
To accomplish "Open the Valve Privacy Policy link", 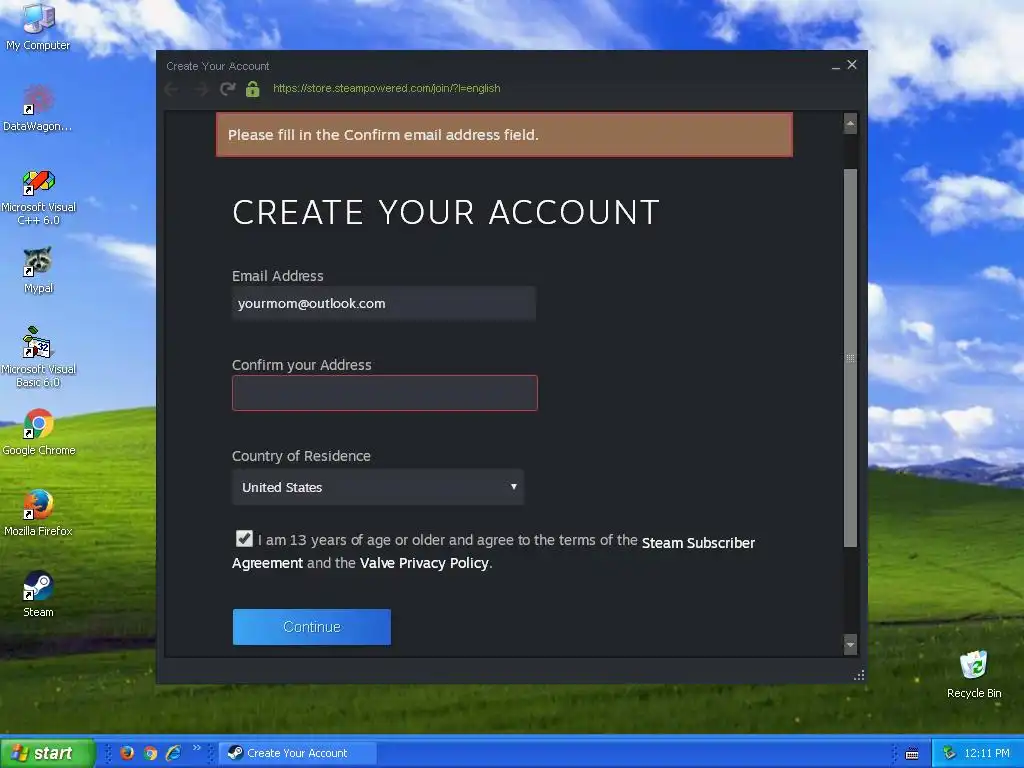I will pyautogui.click(x=424, y=563).
